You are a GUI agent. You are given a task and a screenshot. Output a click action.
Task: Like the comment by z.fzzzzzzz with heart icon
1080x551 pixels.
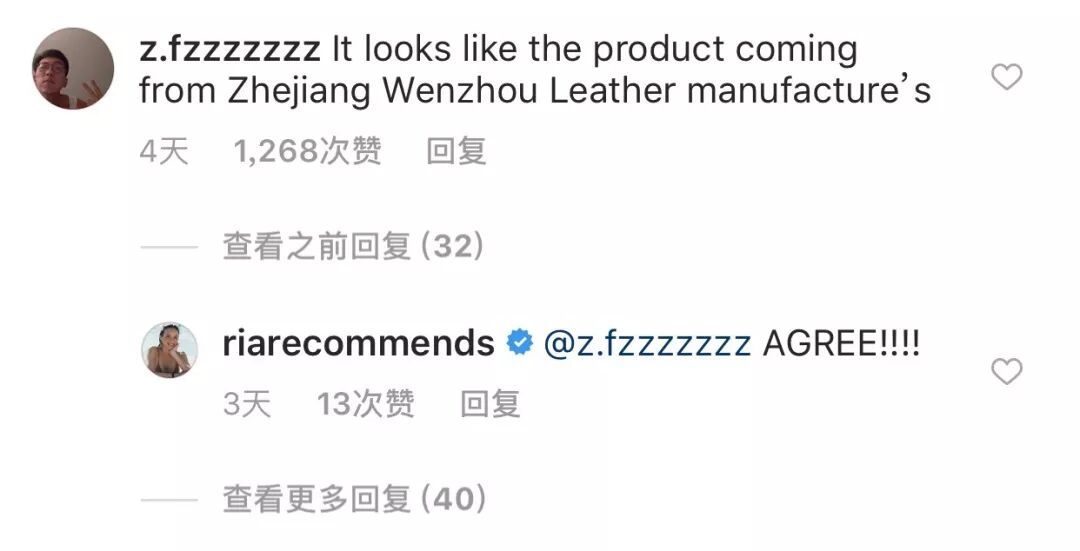coord(1006,76)
